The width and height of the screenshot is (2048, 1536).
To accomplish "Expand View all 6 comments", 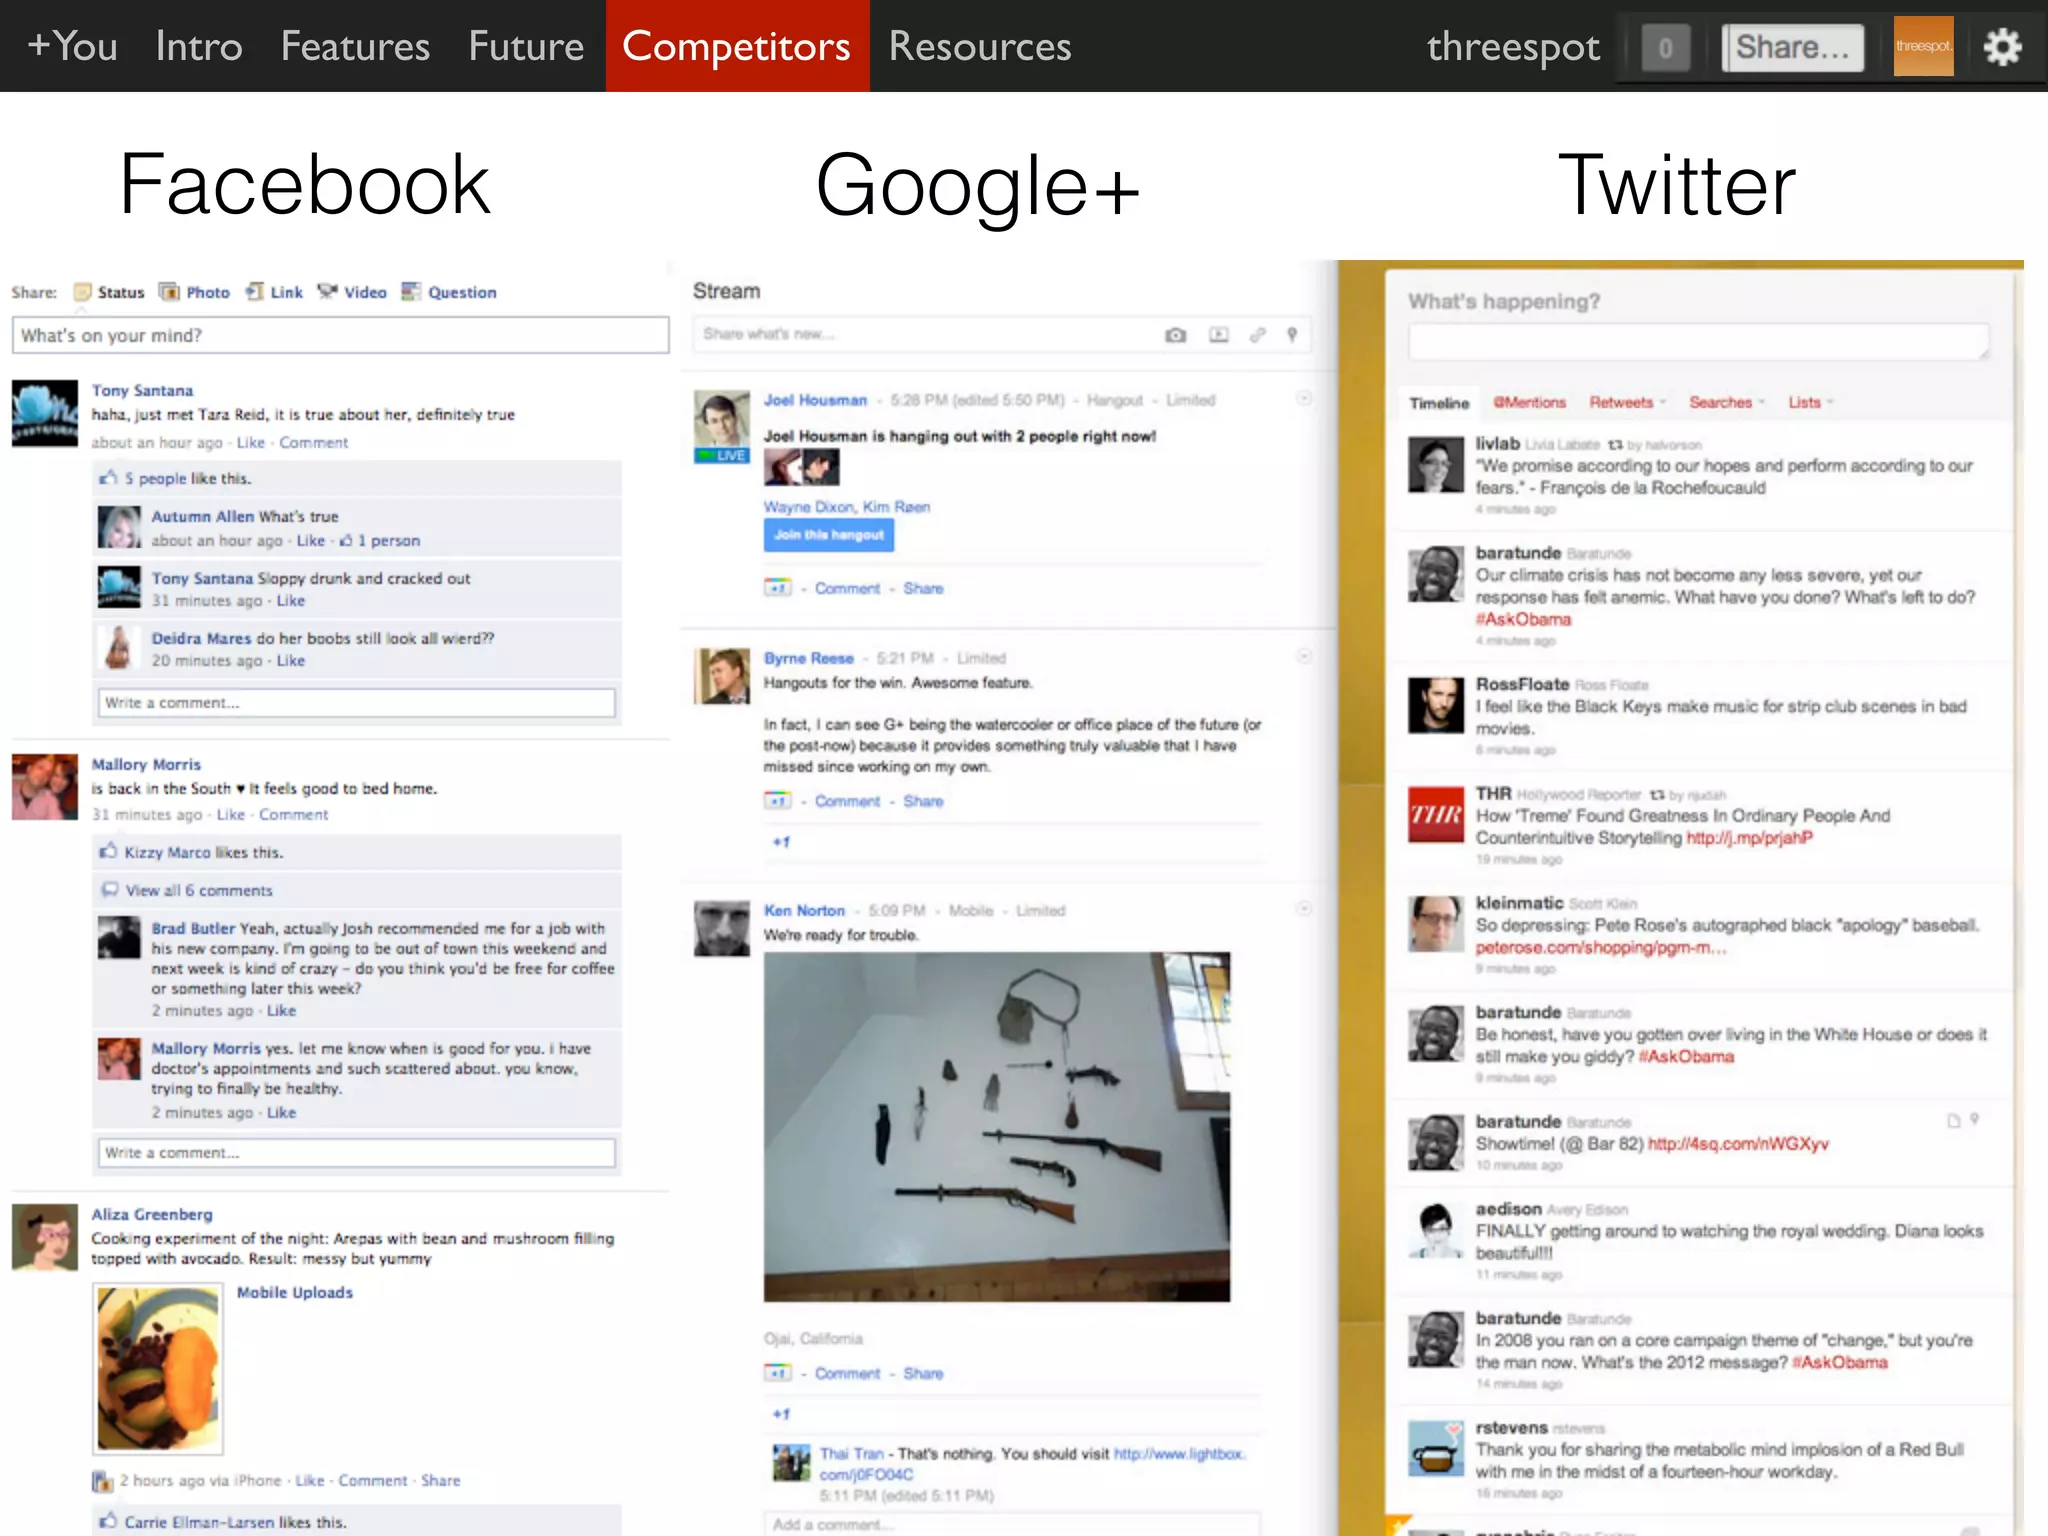I will pyautogui.click(x=198, y=890).
